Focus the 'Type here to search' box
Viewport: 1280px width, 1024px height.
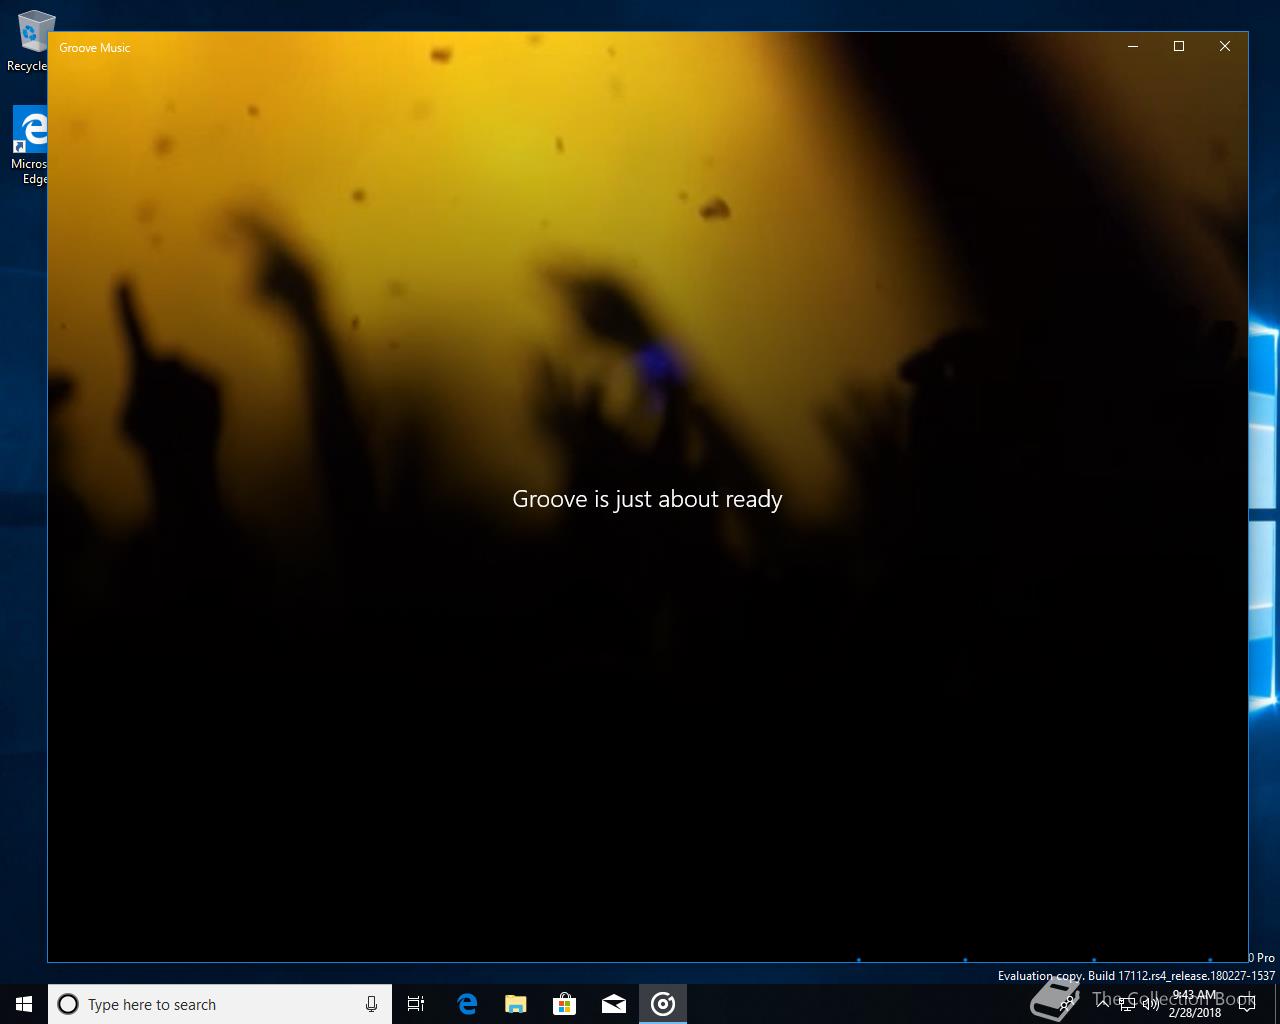(x=220, y=1004)
